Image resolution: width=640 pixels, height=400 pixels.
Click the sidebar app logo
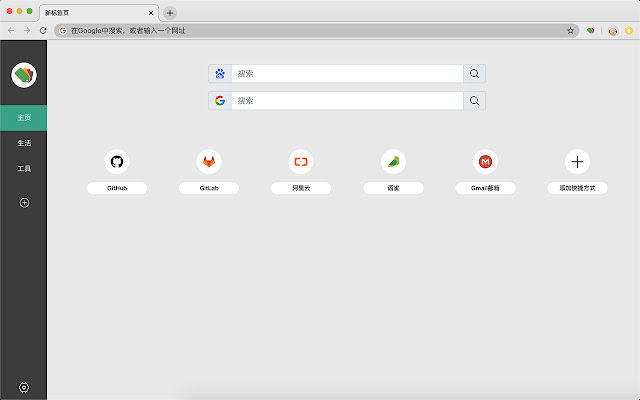(24, 75)
